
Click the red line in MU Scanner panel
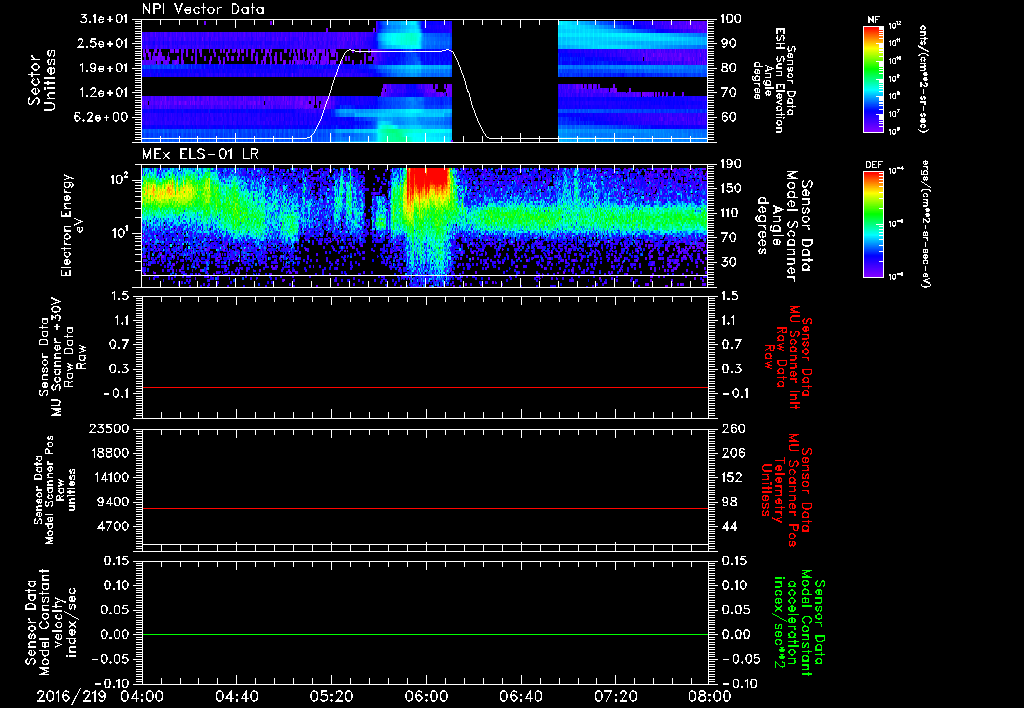pos(425,387)
